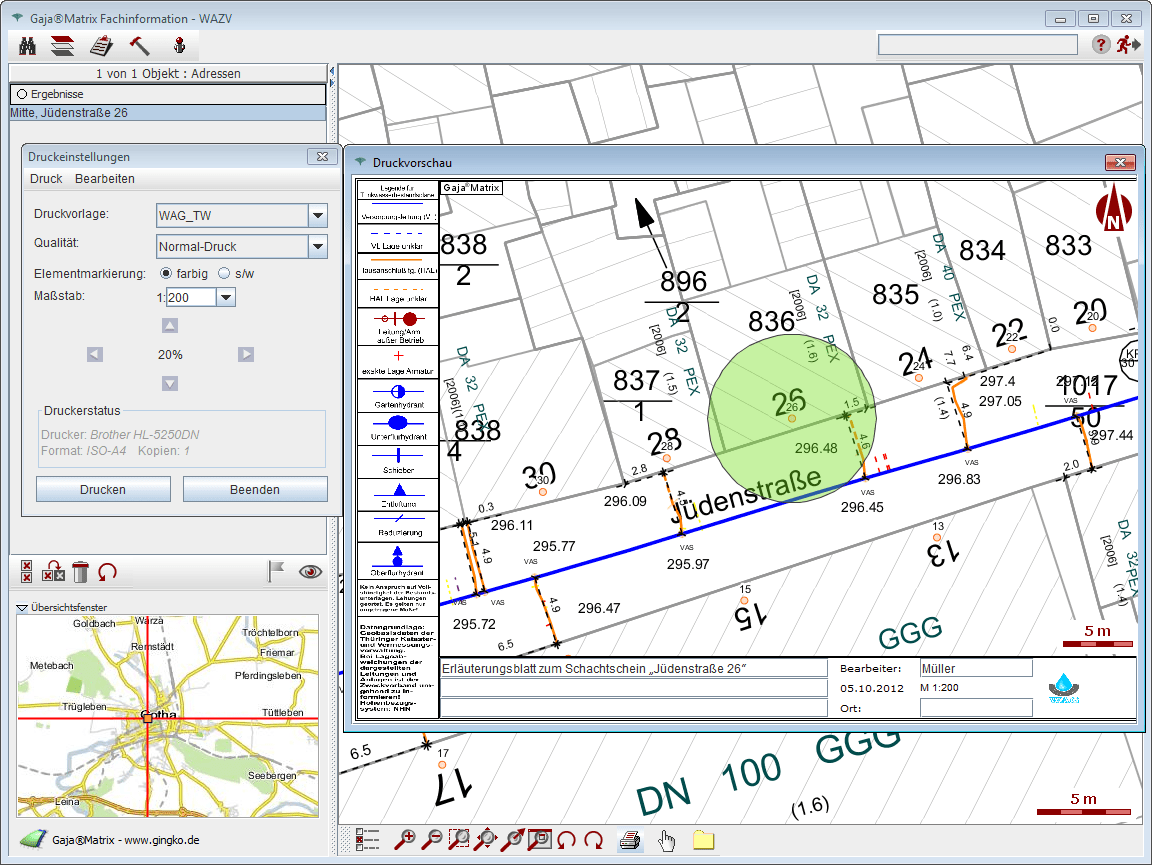Click the yellow folder icon
The width and height of the screenshot is (1152, 865).
[x=704, y=840]
